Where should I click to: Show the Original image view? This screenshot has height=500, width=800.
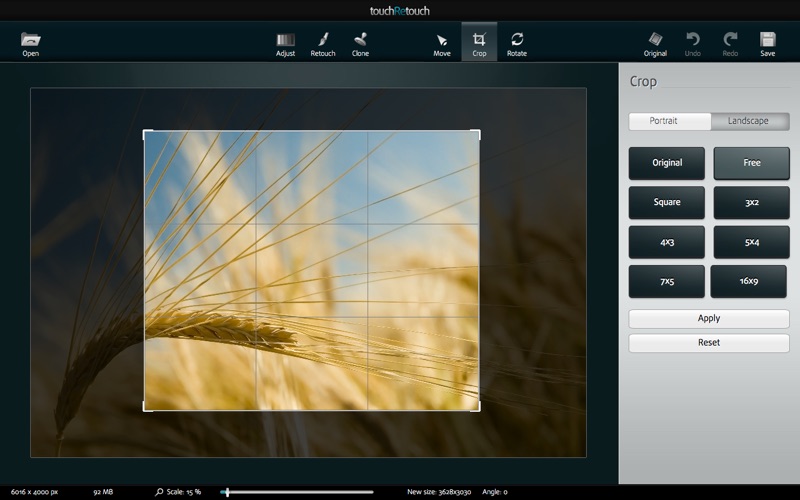click(655, 42)
